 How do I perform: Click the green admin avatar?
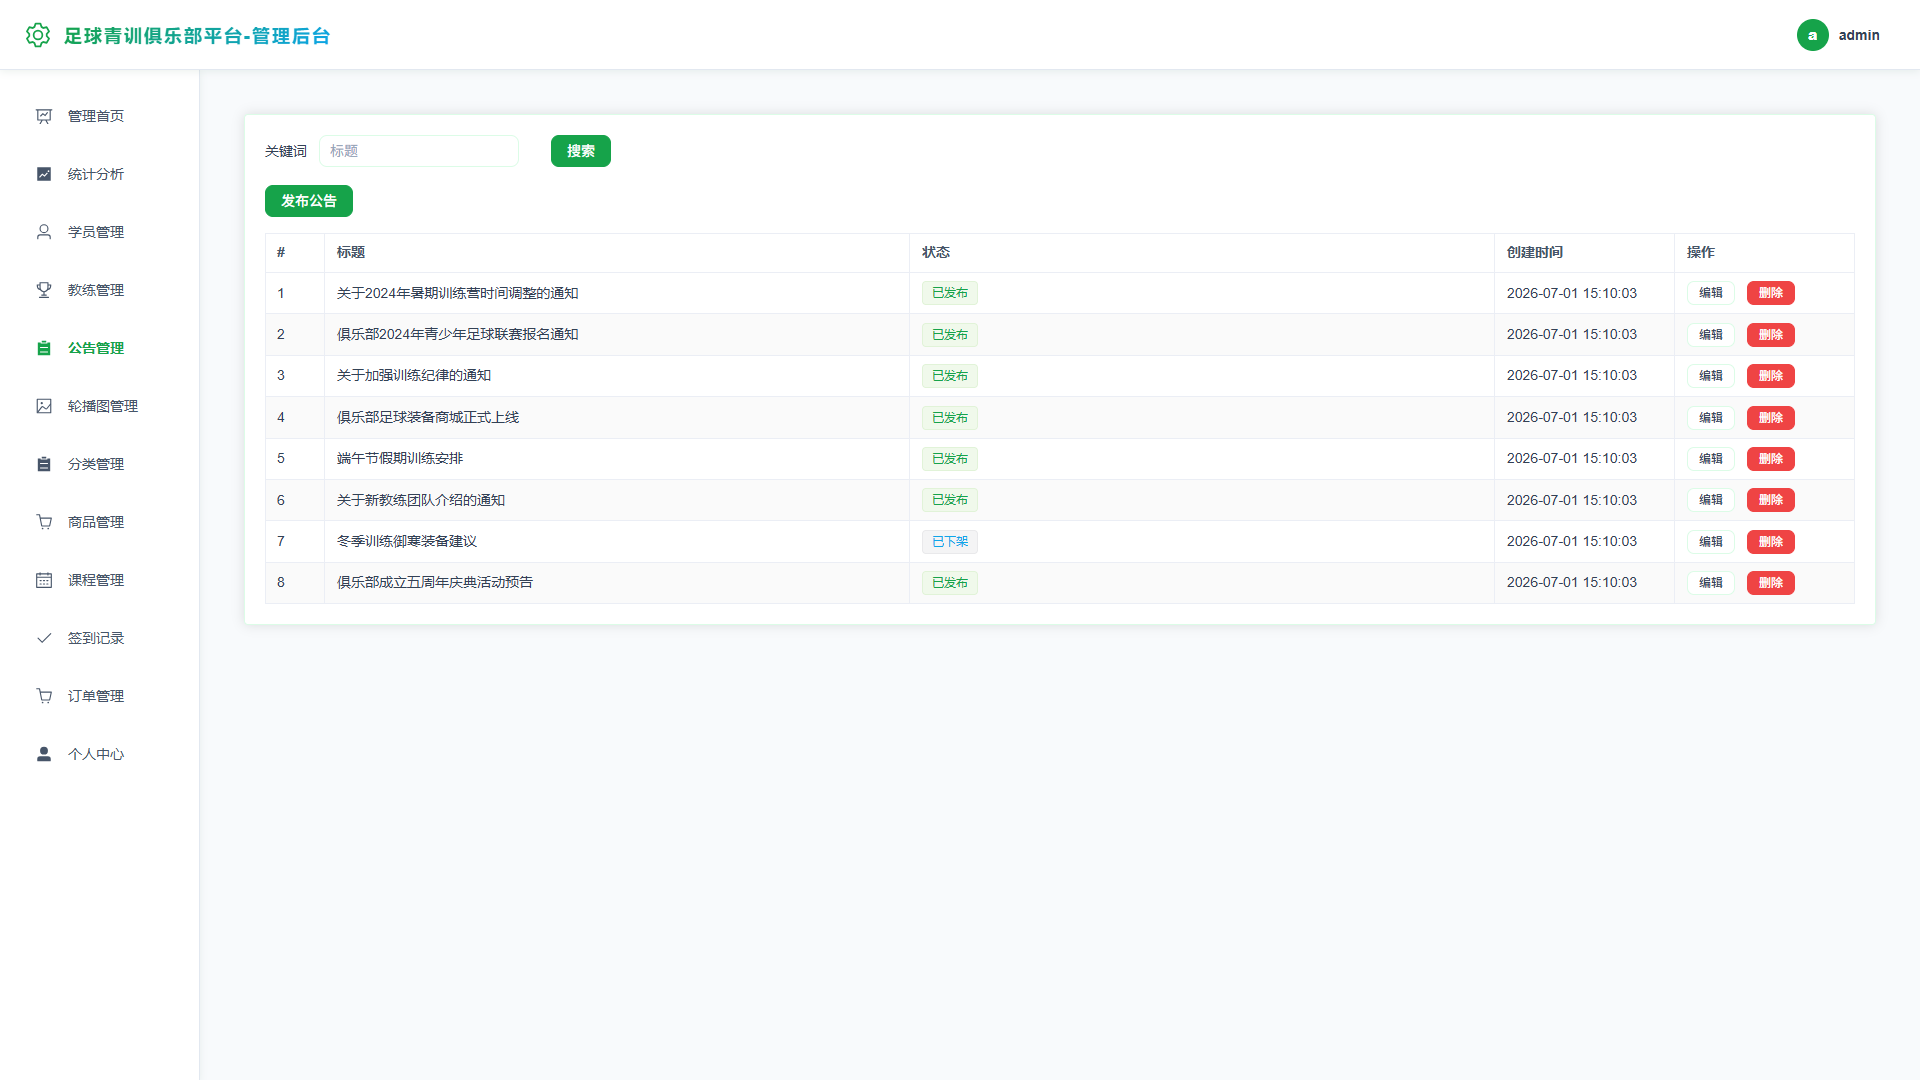click(x=1812, y=35)
